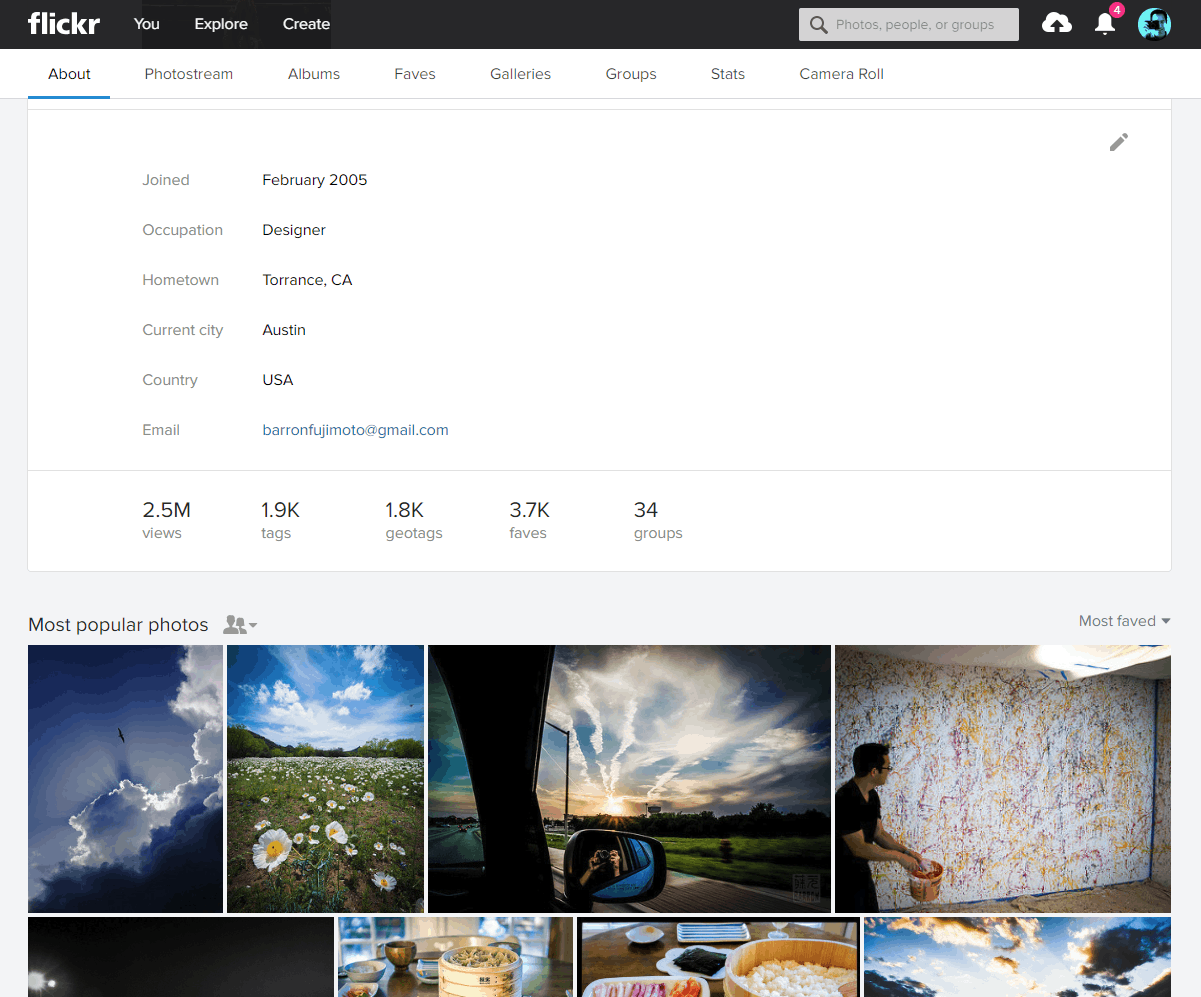Click the search magnifier icon
Image resolution: width=1201 pixels, height=997 pixels.
pyautogui.click(x=819, y=24)
